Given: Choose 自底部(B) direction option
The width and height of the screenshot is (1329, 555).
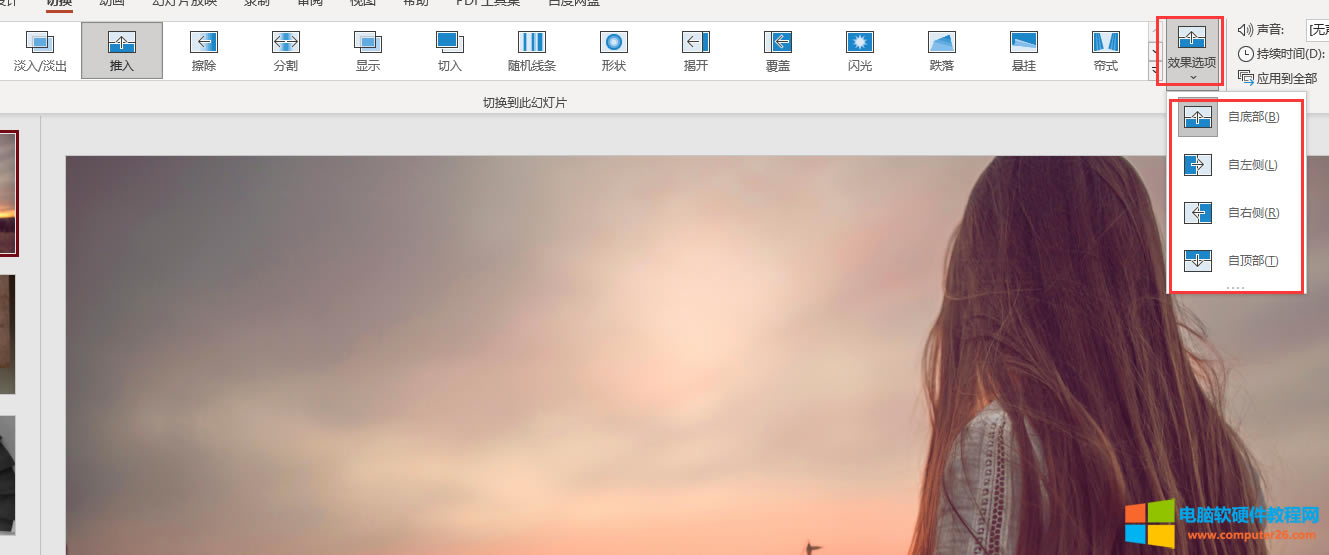Looking at the screenshot, I should click(1236, 117).
